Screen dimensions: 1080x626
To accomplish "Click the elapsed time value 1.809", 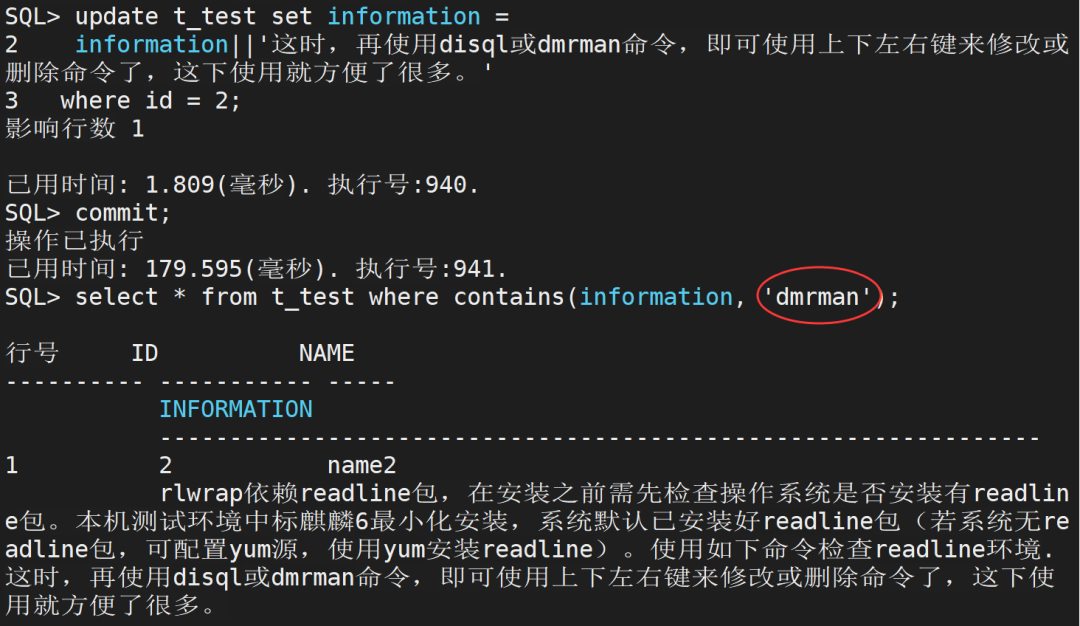I will pyautogui.click(x=180, y=185).
